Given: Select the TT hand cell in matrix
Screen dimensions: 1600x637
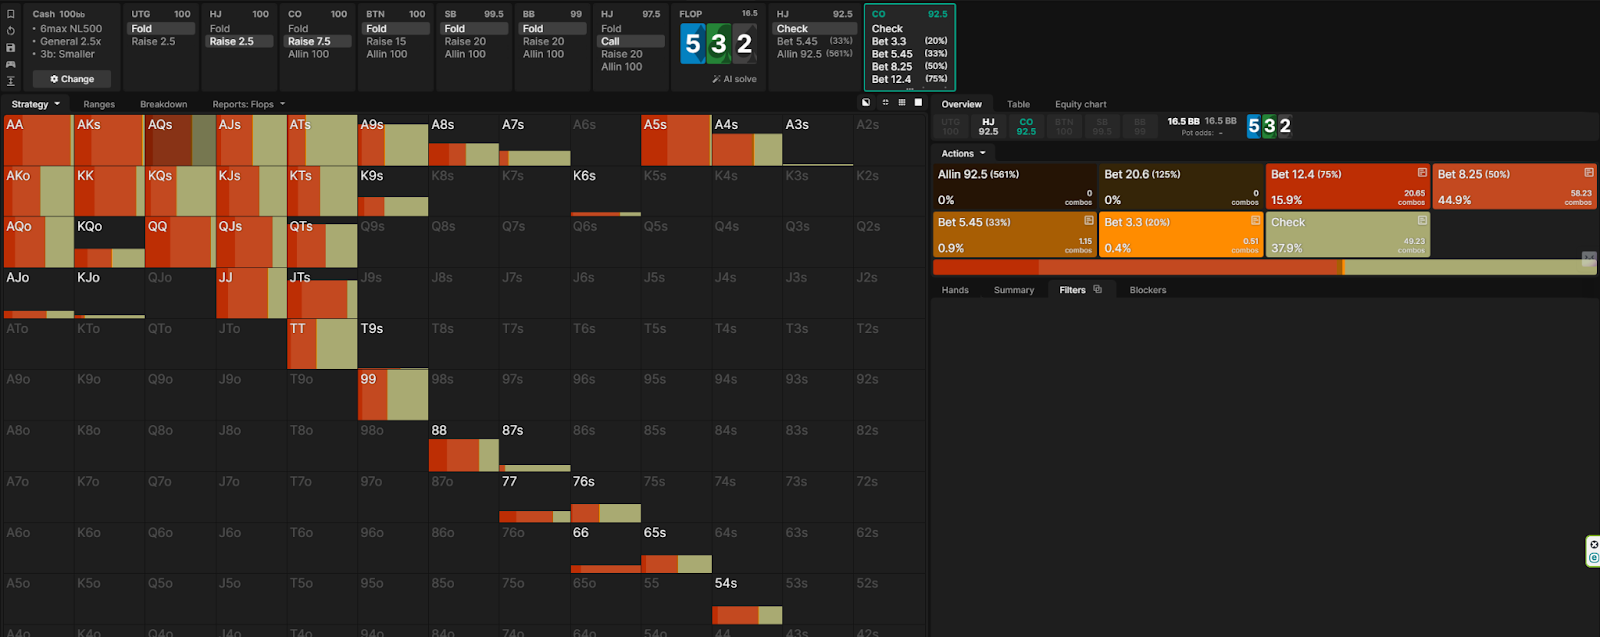Looking at the screenshot, I should (x=322, y=344).
